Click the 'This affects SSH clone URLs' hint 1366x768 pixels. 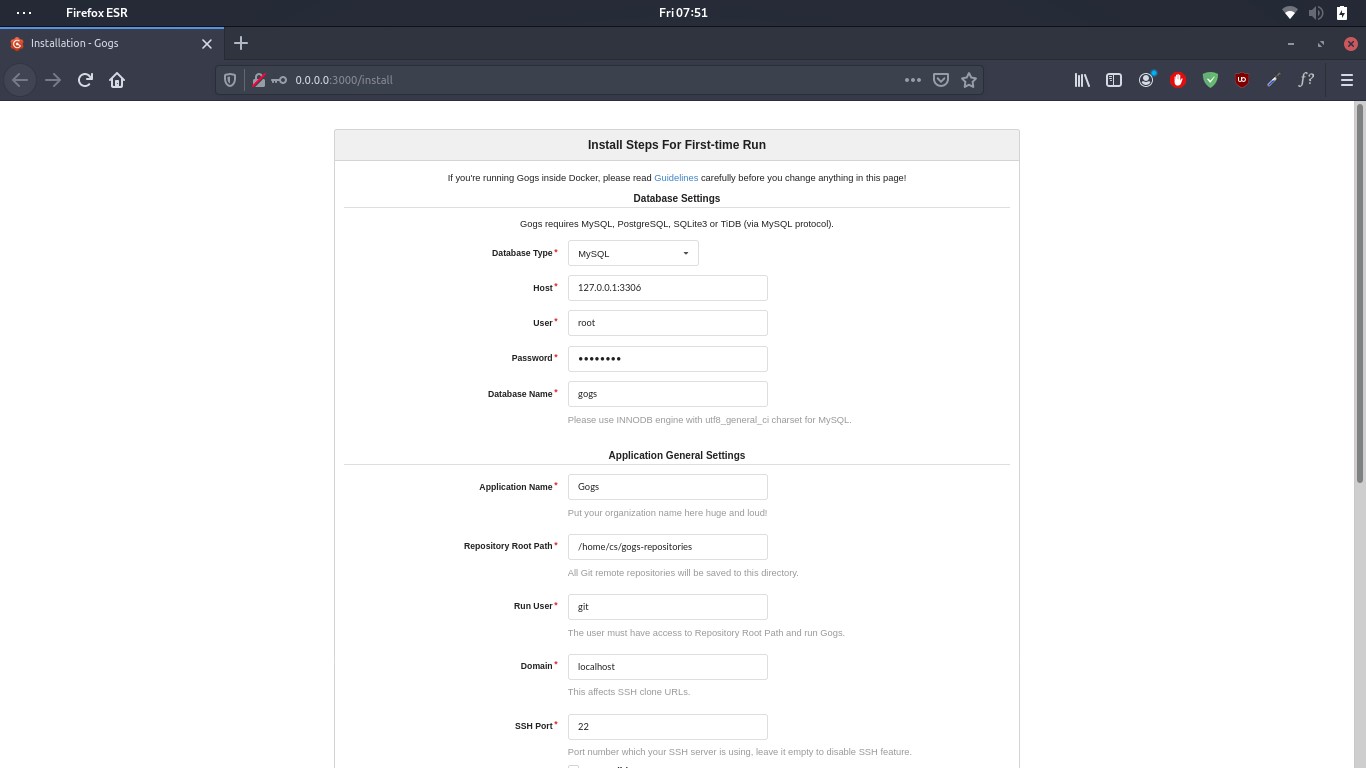(629, 692)
